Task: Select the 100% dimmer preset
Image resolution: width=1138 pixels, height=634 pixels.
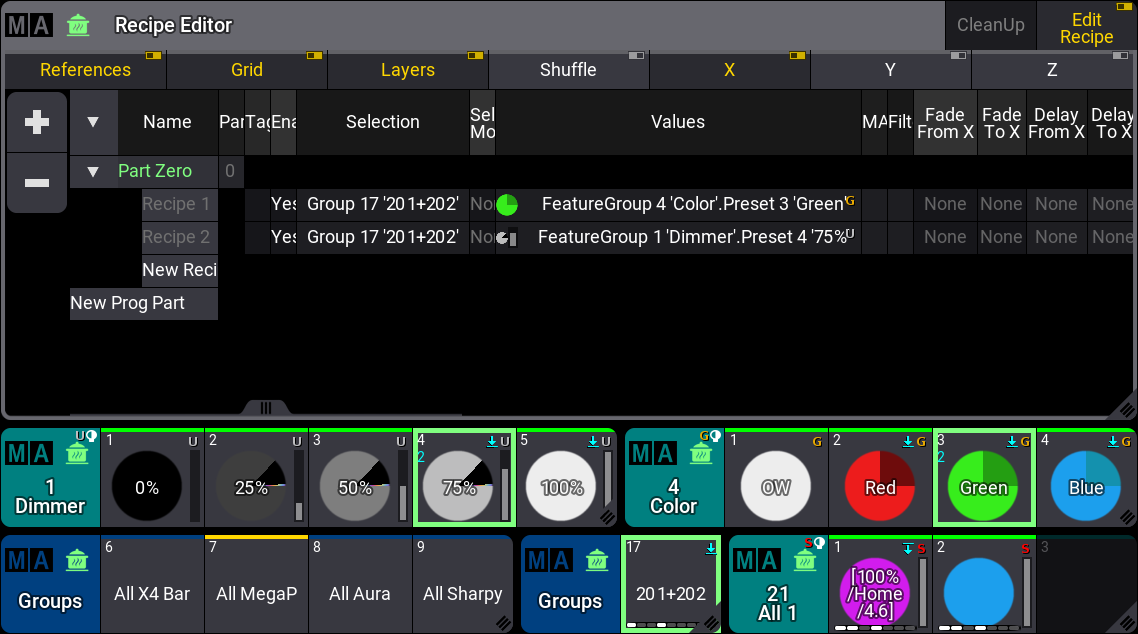Action: coord(562,487)
